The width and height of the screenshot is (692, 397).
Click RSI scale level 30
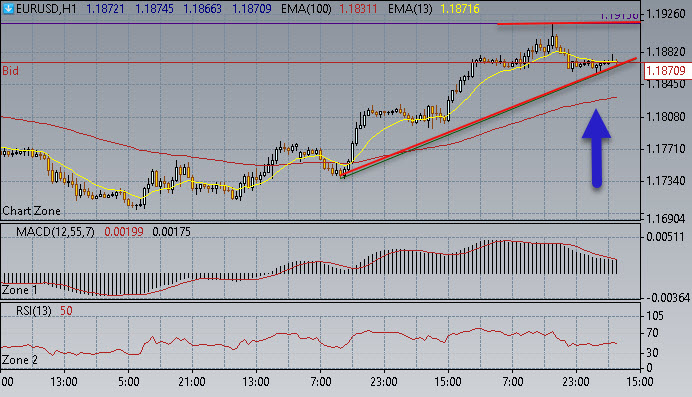(x=652, y=353)
